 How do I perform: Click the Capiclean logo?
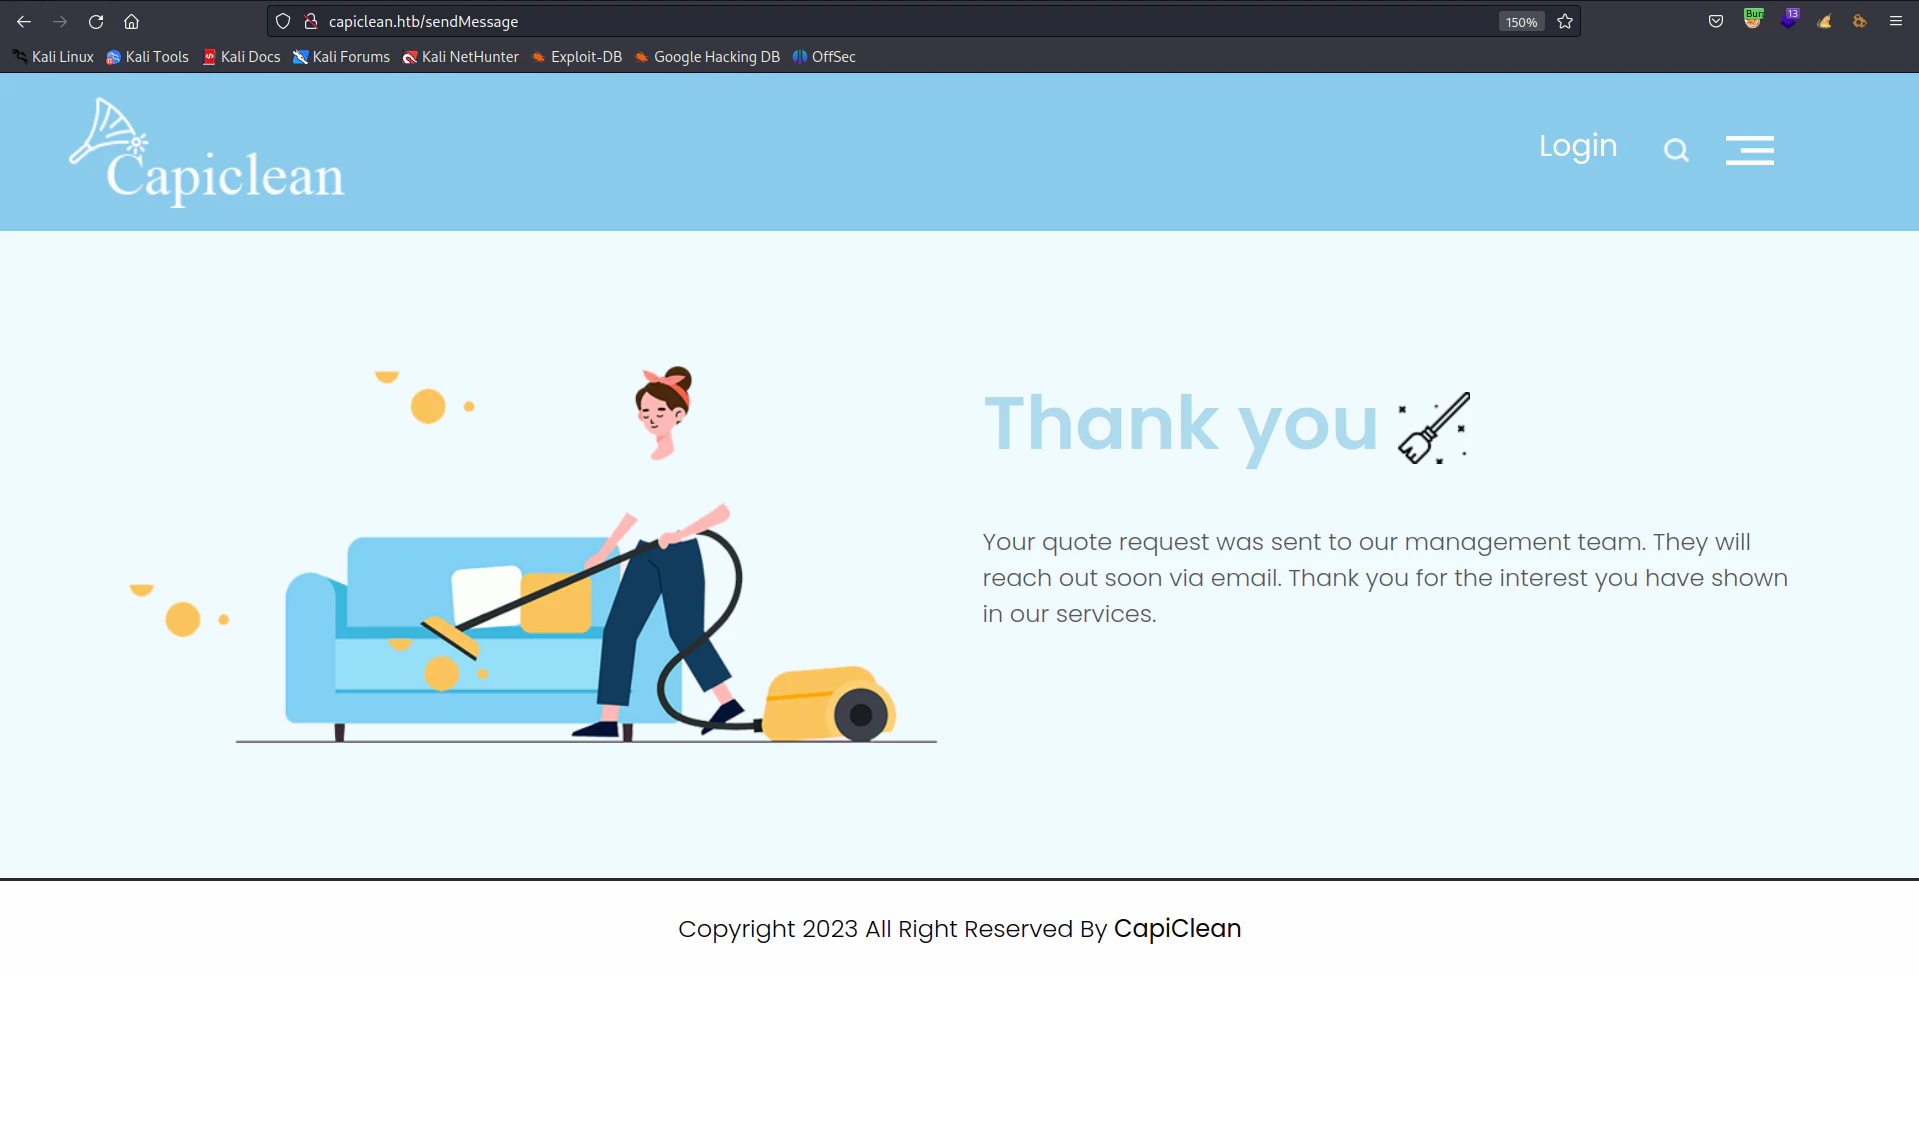pos(206,151)
